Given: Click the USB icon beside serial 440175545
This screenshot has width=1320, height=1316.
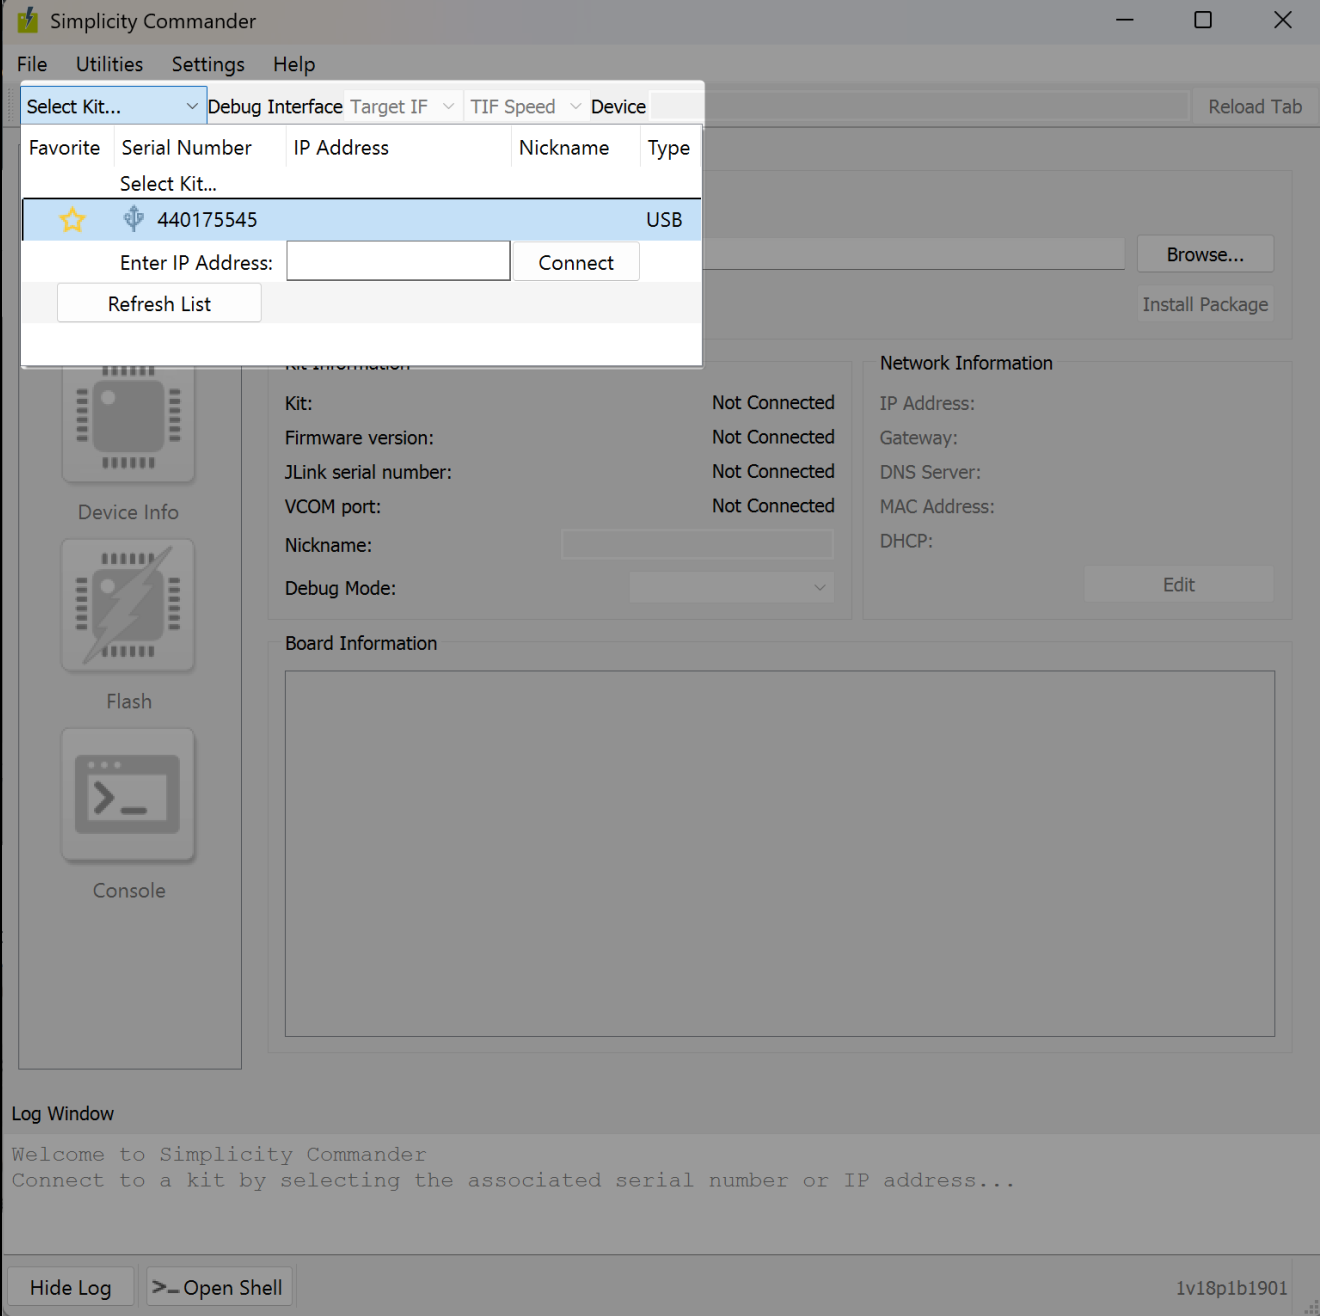Looking at the screenshot, I should pos(133,219).
